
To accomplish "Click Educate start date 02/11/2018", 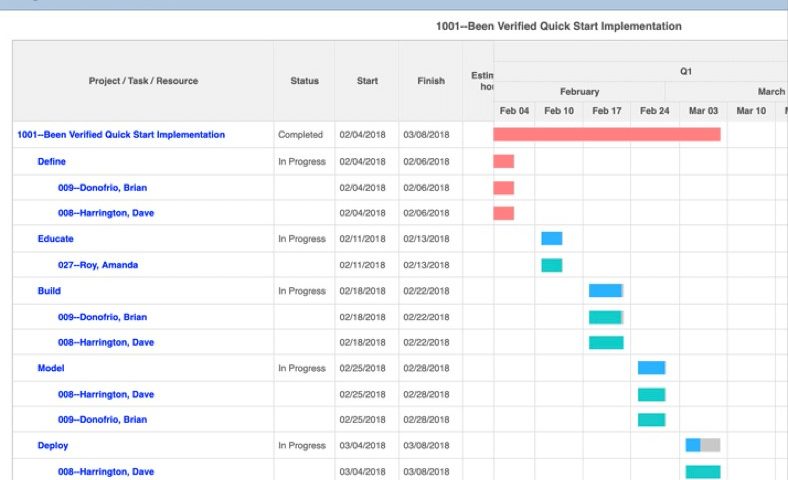I will click(x=362, y=239).
